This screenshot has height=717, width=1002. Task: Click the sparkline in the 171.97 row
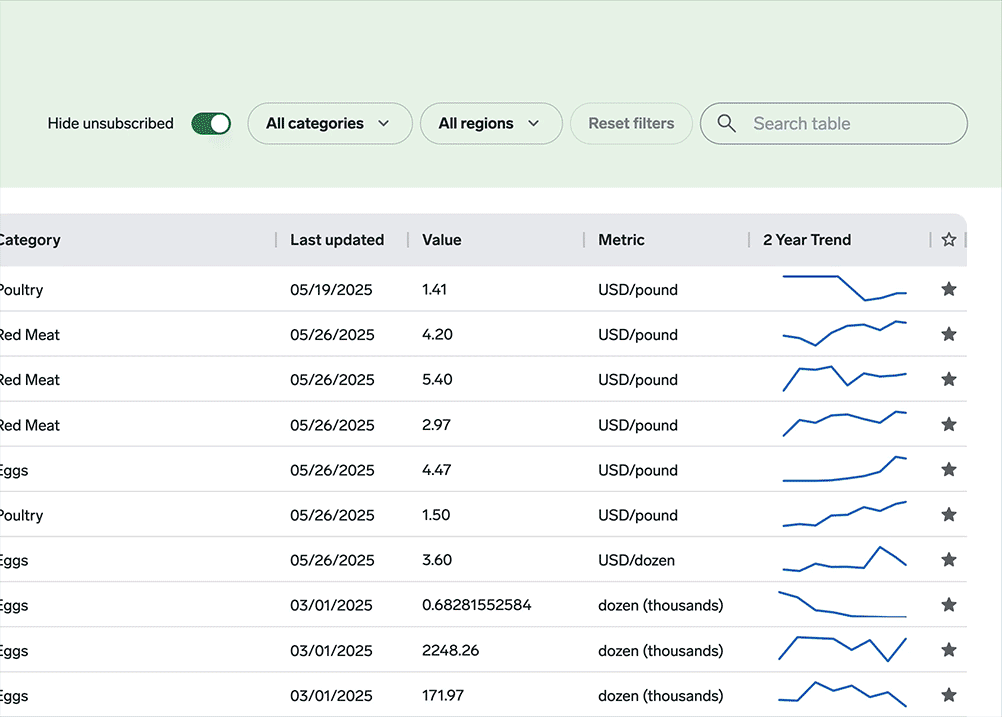(x=842, y=694)
